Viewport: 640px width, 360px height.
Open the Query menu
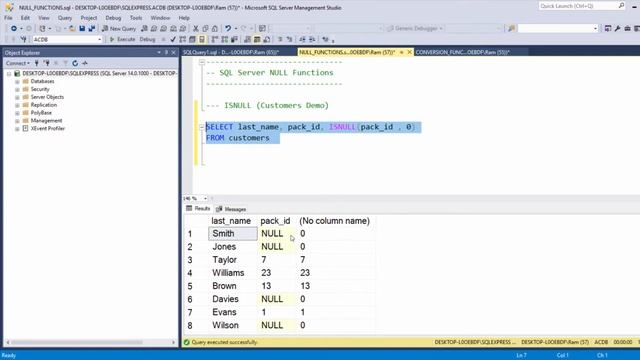coord(64,18)
